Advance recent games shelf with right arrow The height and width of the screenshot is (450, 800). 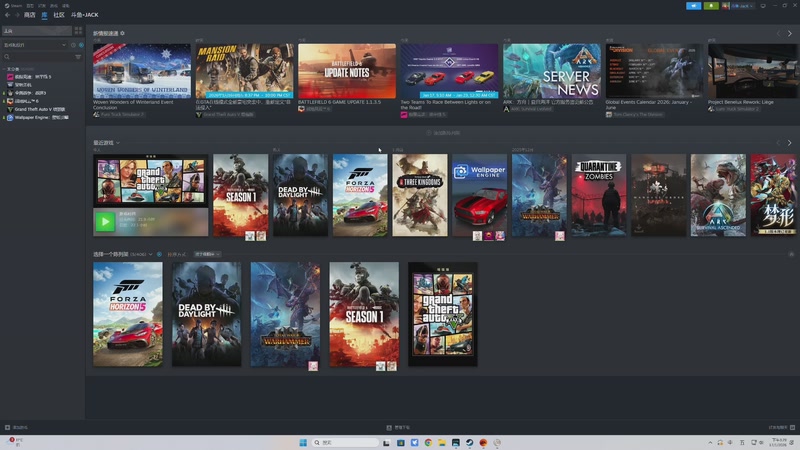tap(790, 143)
